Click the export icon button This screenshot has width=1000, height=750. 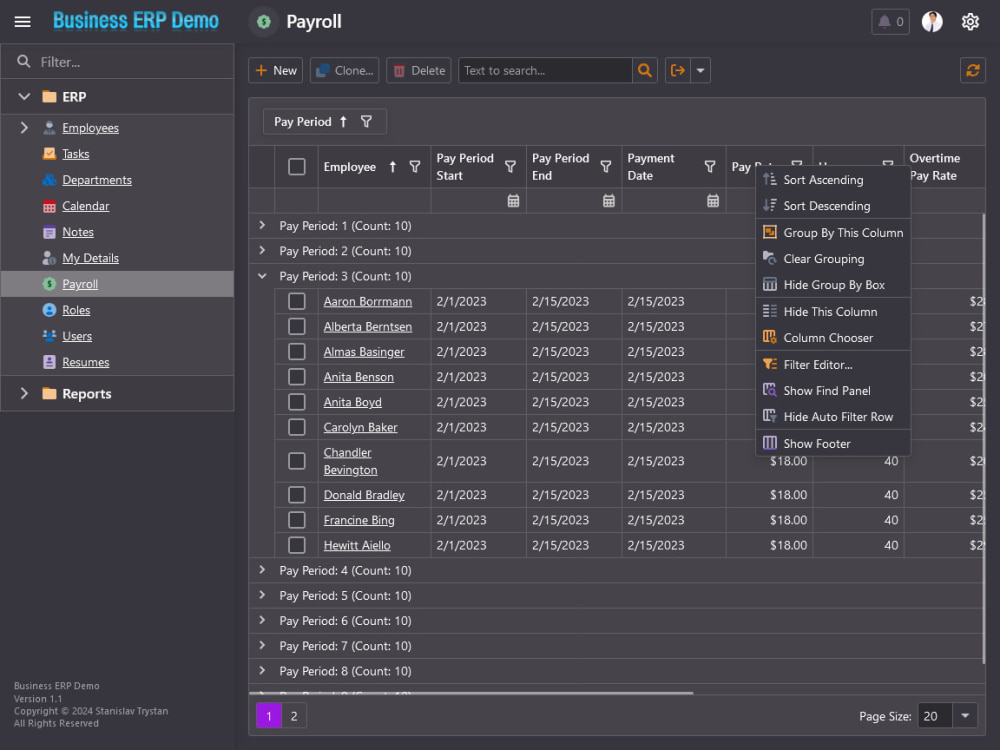click(678, 70)
